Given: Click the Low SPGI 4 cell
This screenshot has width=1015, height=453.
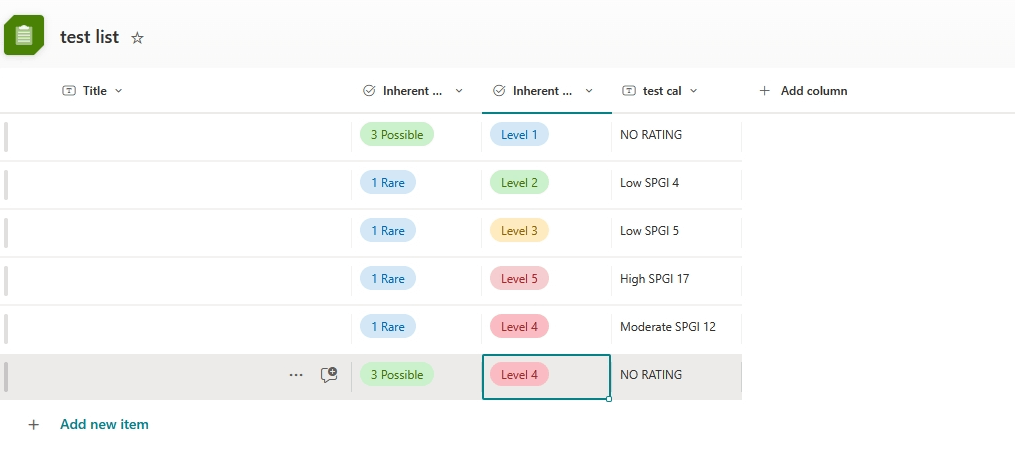Looking at the screenshot, I should pos(676,182).
